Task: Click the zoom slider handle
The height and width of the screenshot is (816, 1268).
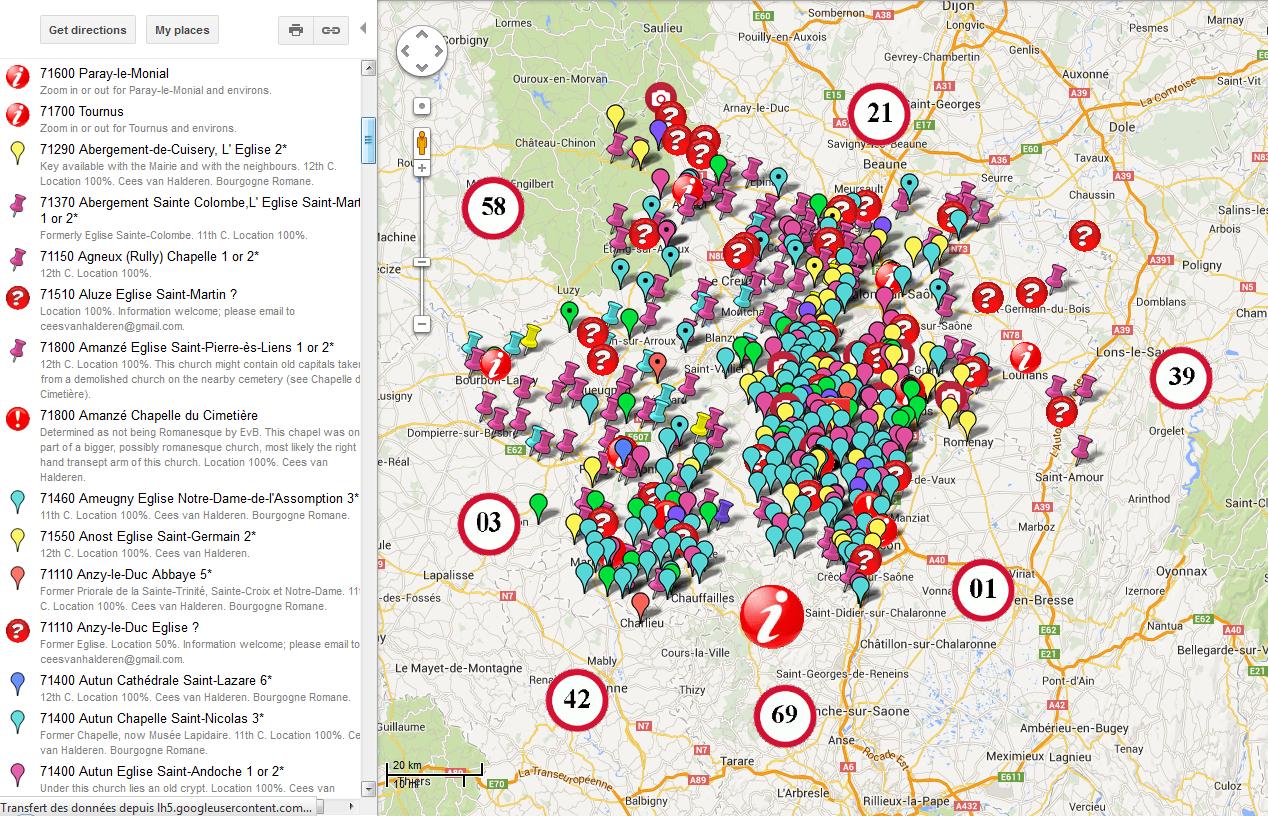Action: pos(422,262)
